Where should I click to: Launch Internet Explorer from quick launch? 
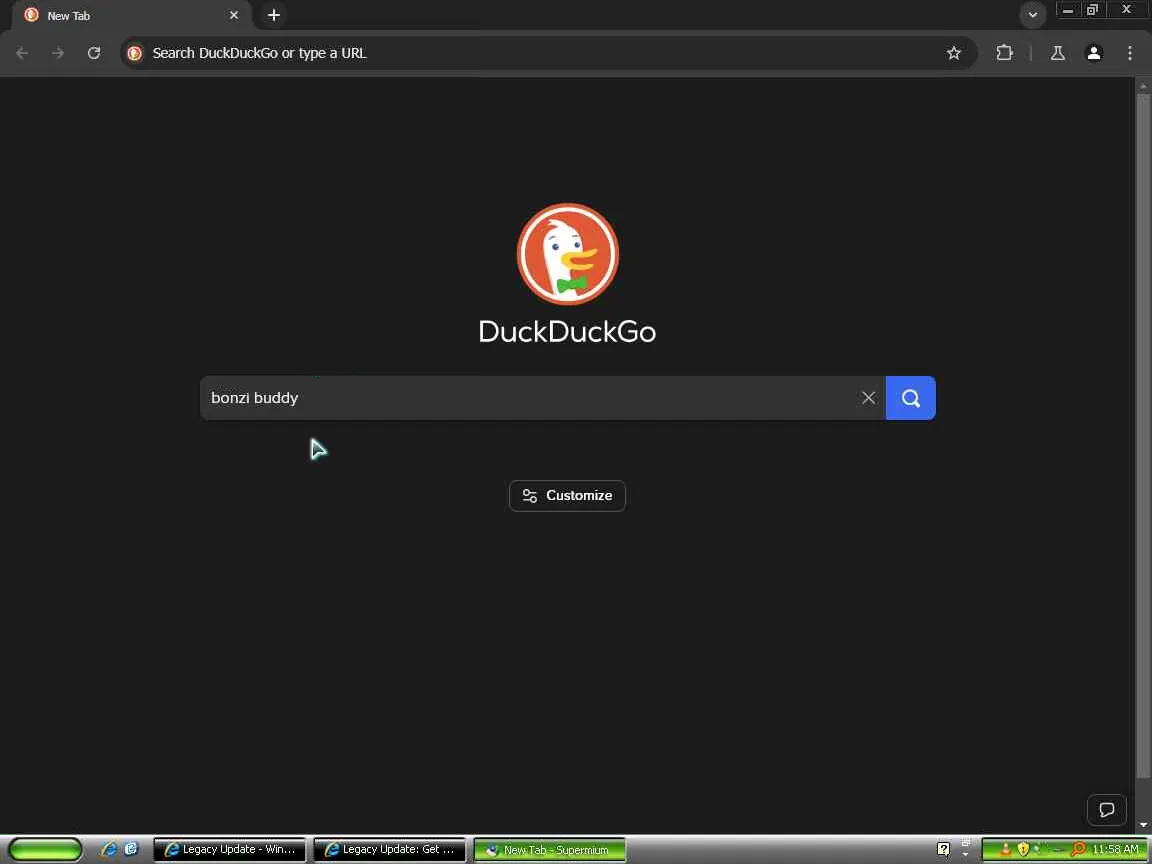tap(109, 849)
